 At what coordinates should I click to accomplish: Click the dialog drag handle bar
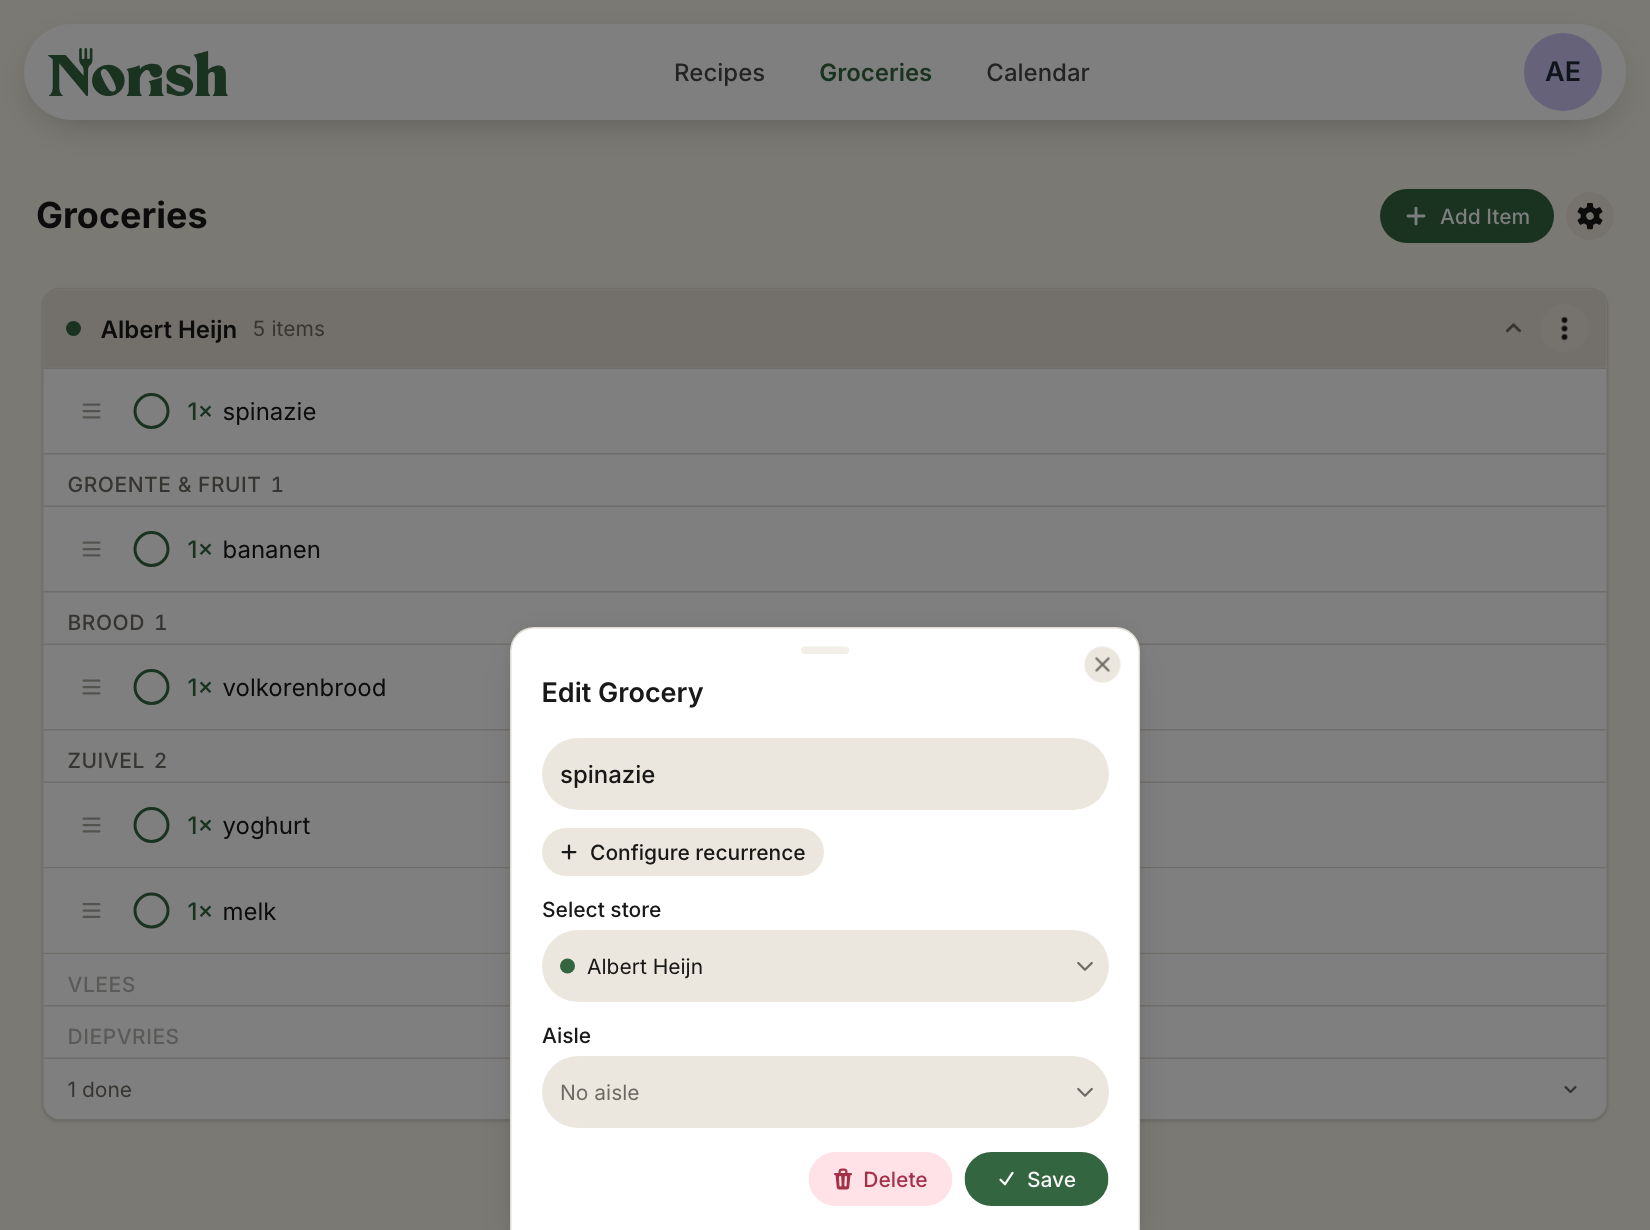(825, 650)
